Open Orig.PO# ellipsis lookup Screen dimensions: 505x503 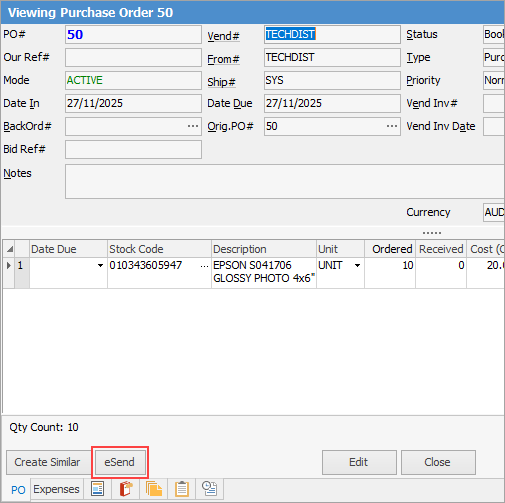tap(392, 126)
